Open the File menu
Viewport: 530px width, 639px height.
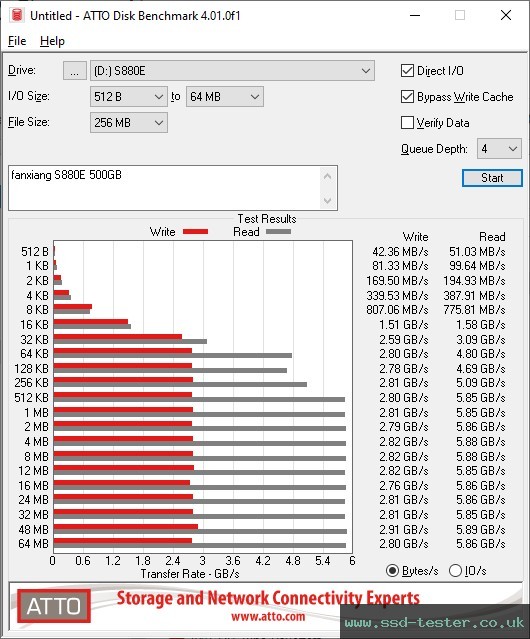[17, 41]
